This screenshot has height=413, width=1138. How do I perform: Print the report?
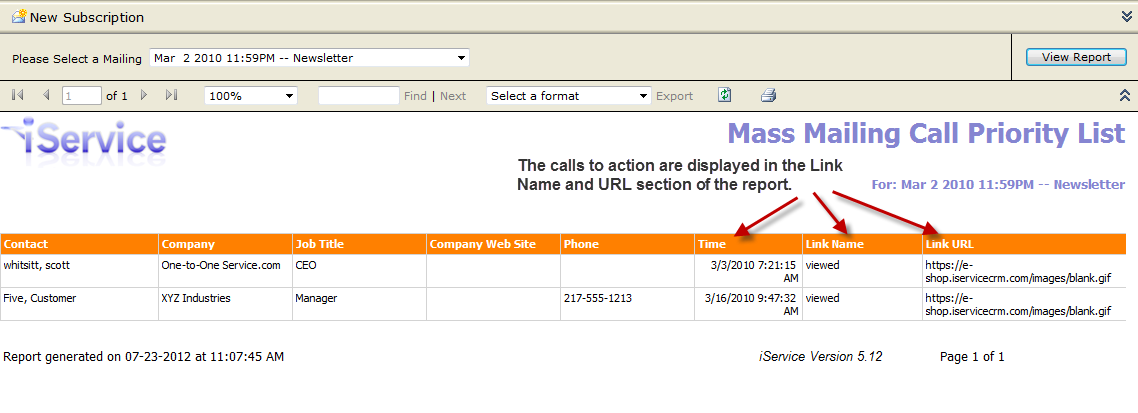(768, 96)
